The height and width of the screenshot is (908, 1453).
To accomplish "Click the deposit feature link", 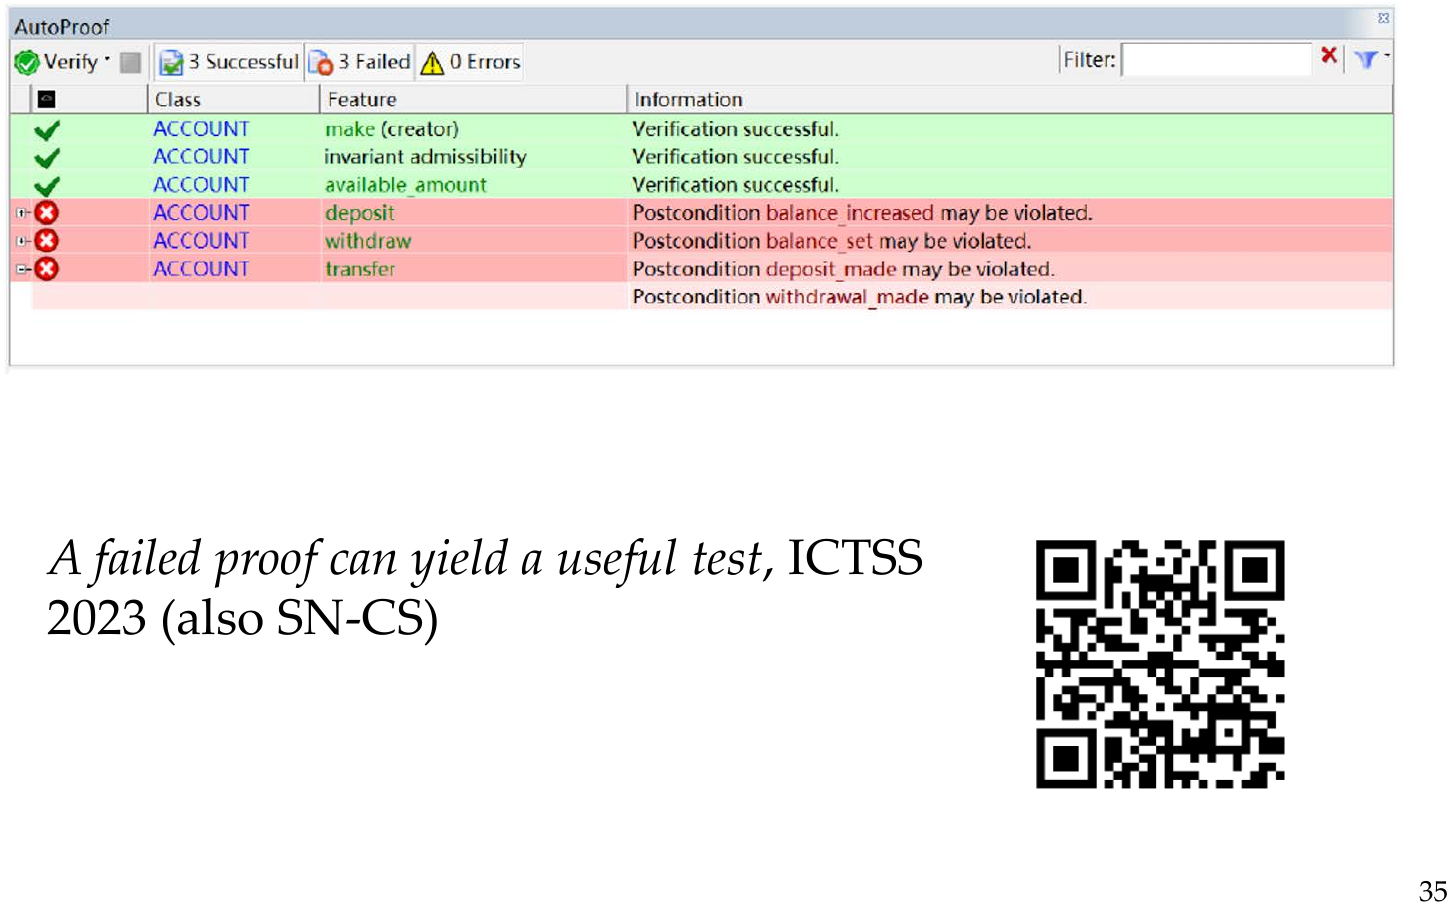I will pos(360,213).
